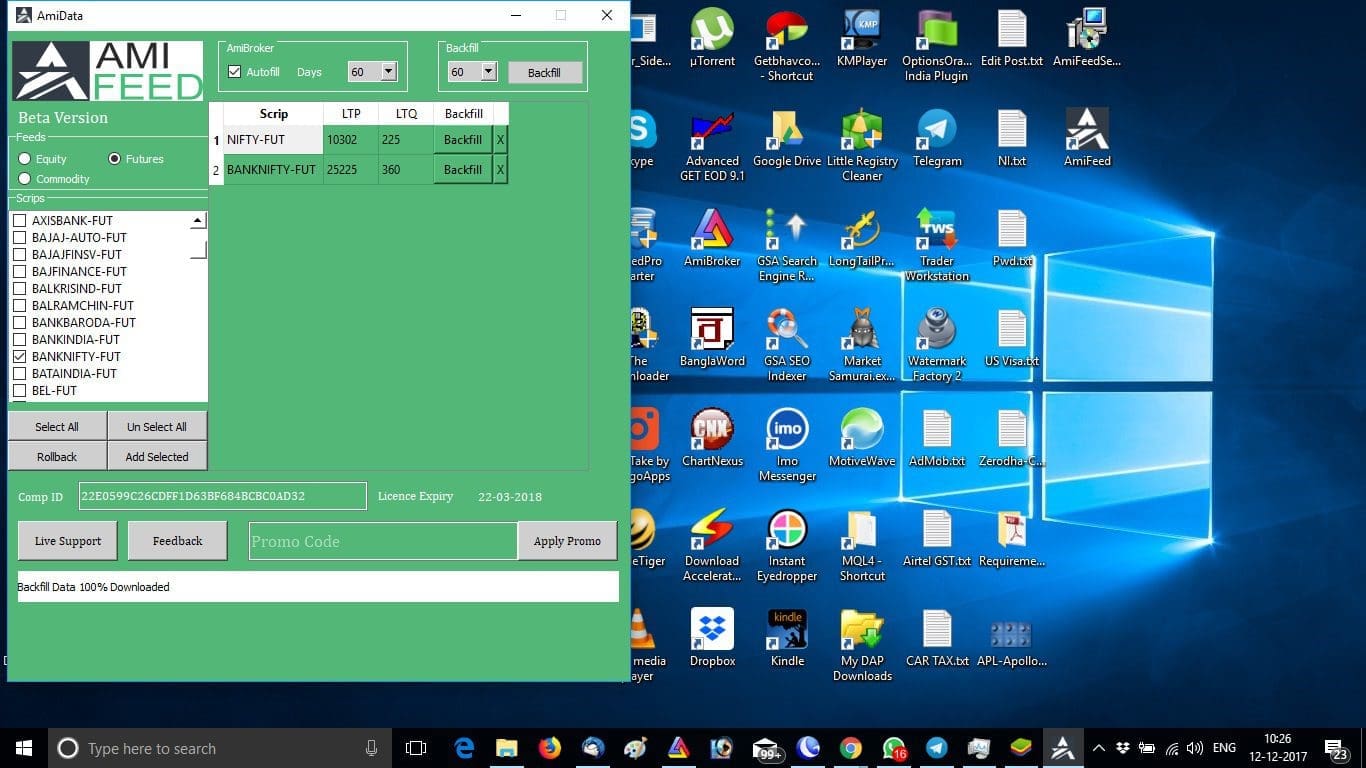Uncheck the BANKNIFTY-FUT scrip checkbox
This screenshot has height=768, width=1366.
19,357
